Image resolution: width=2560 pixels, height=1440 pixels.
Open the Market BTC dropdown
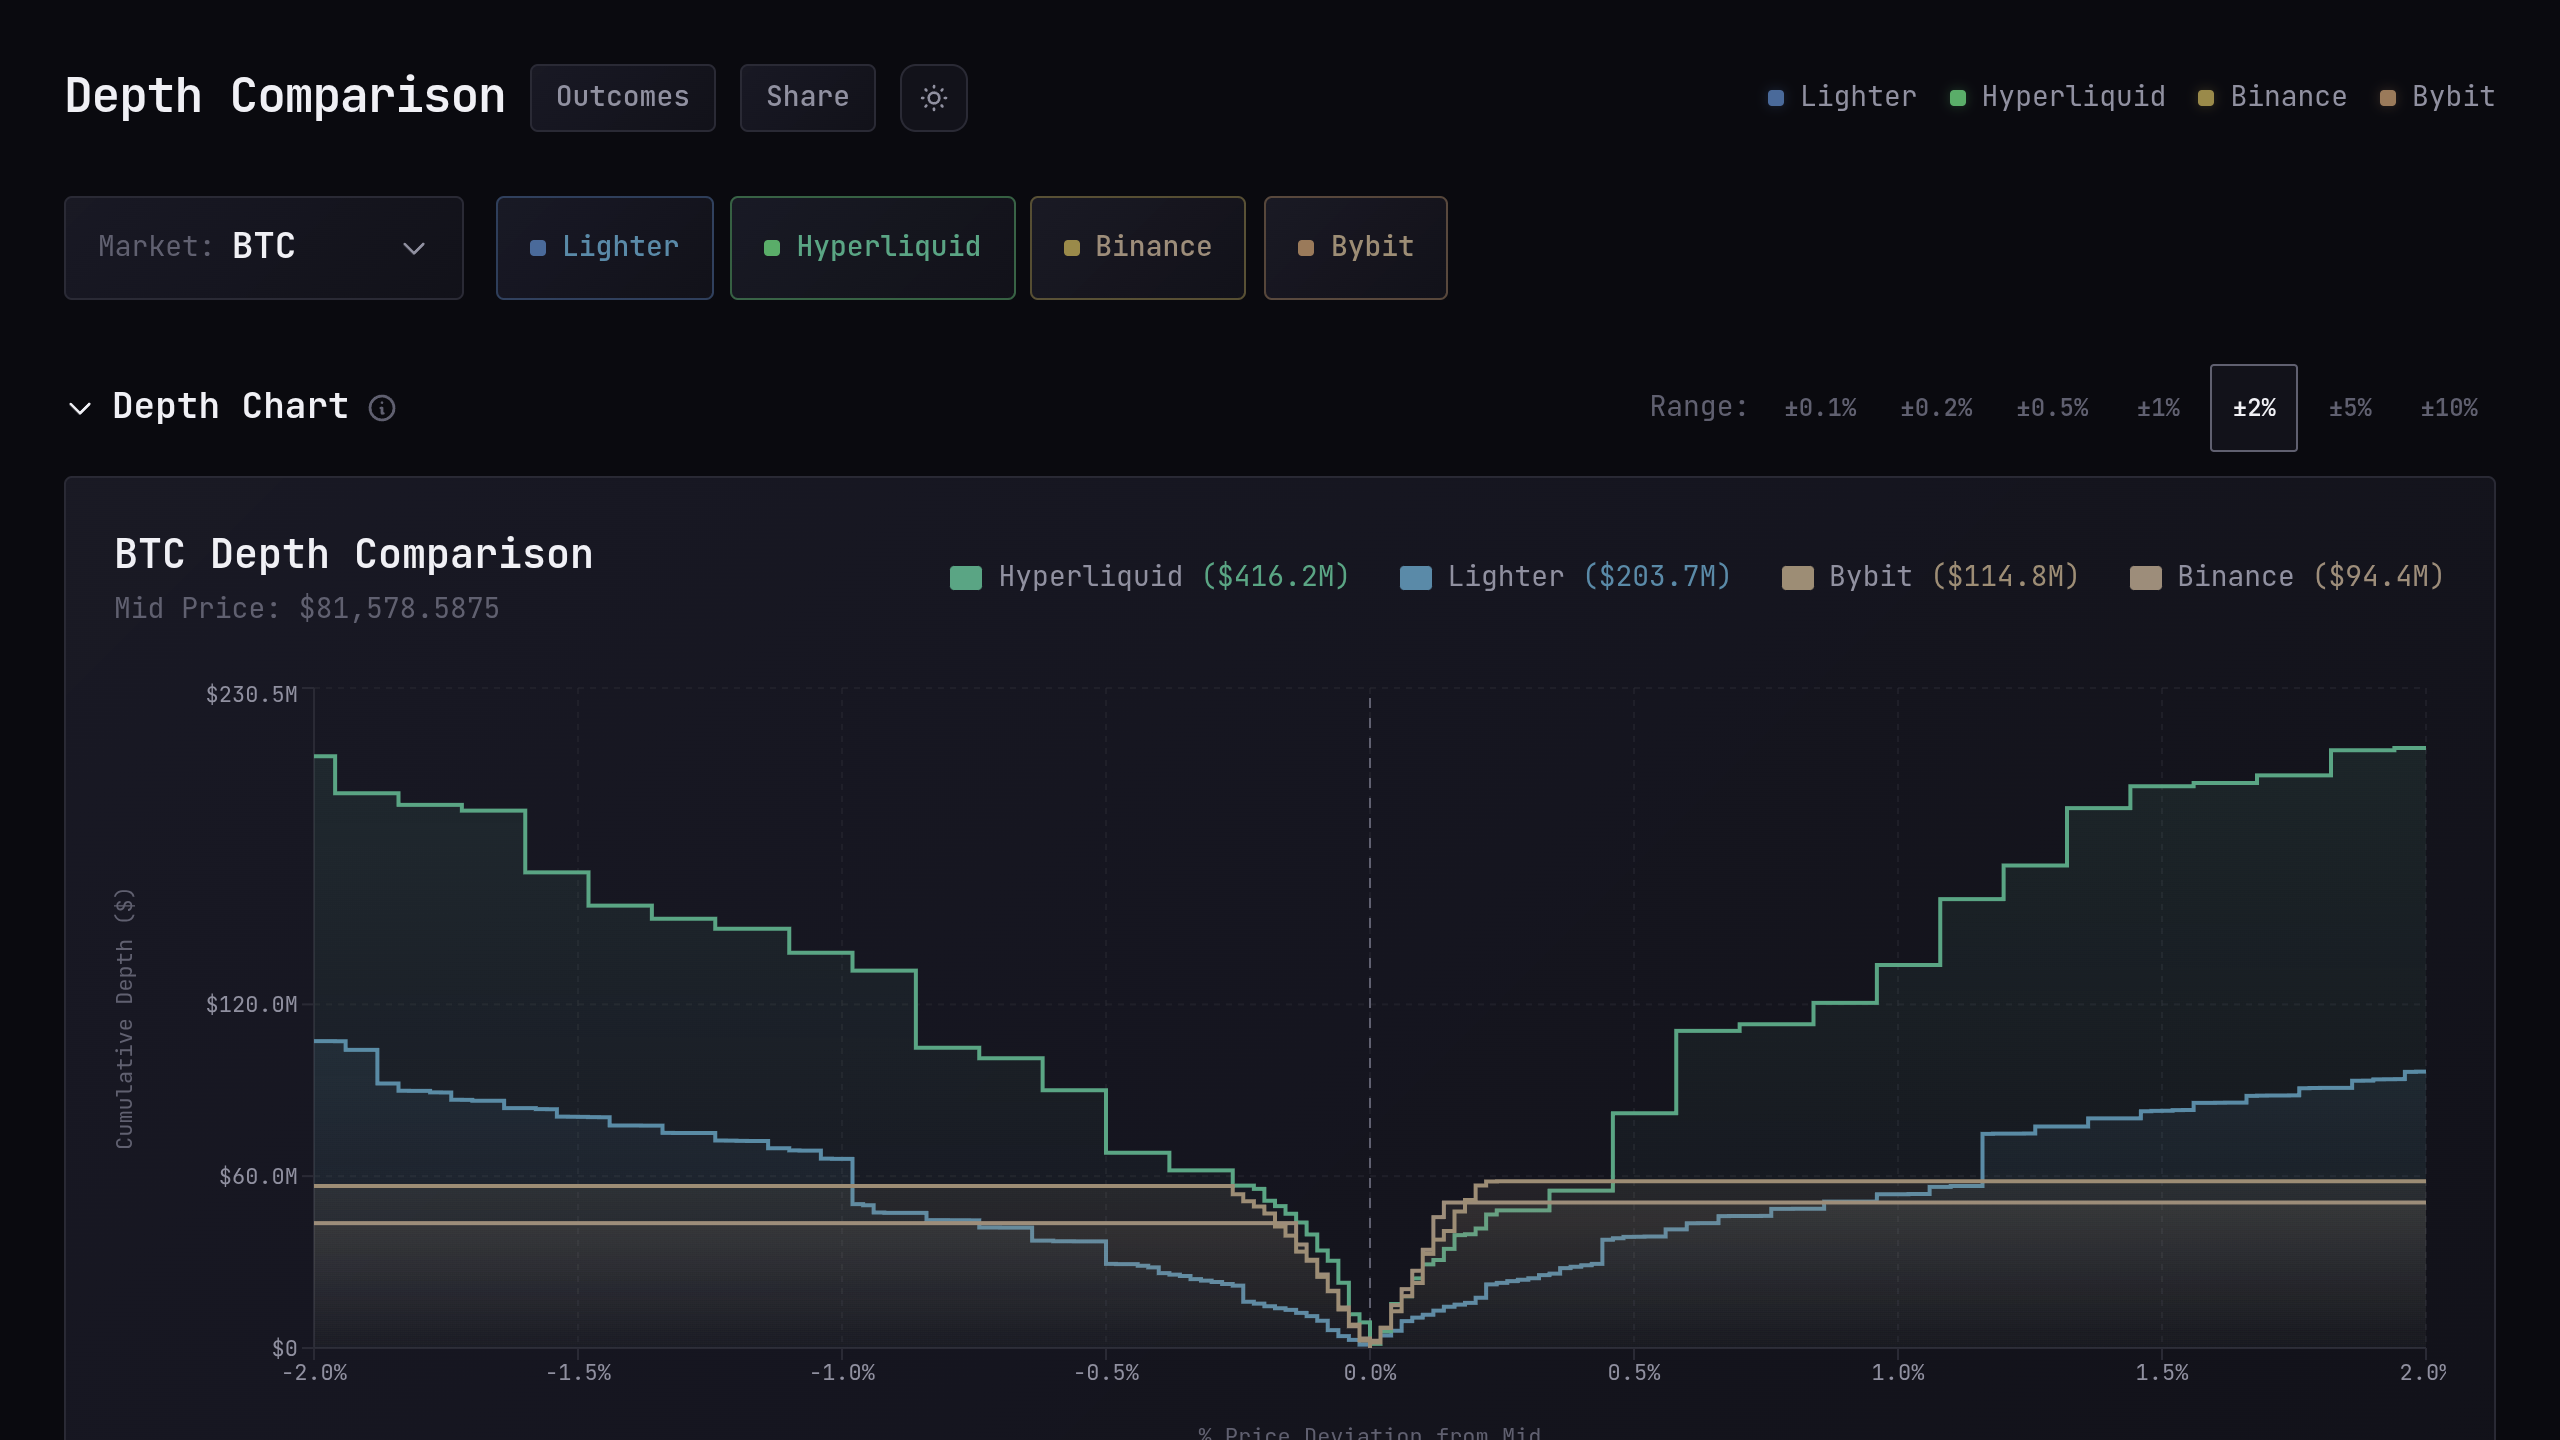(x=264, y=248)
